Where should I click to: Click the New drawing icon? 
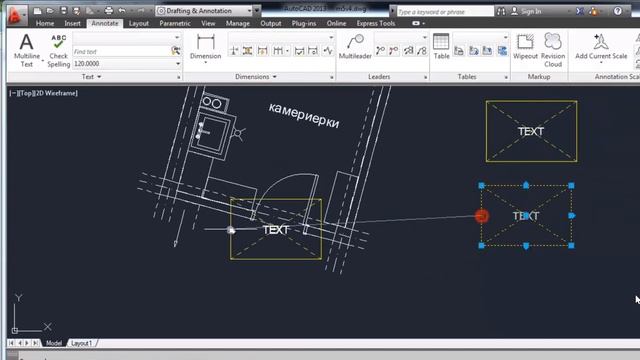[x=38, y=11]
